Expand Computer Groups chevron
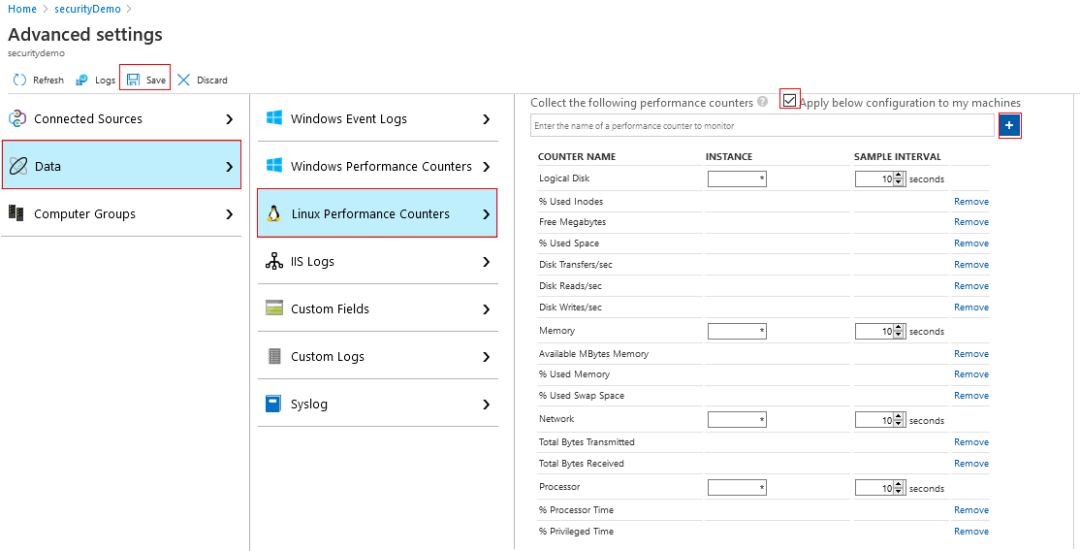1080x551 pixels. [x=229, y=214]
